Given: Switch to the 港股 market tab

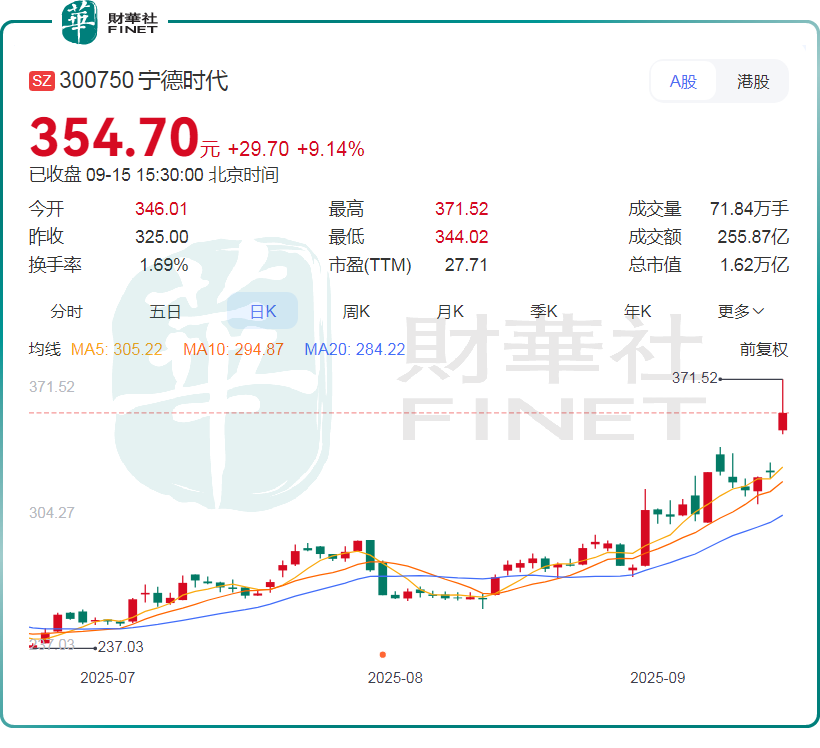Looking at the screenshot, I should point(753,81).
